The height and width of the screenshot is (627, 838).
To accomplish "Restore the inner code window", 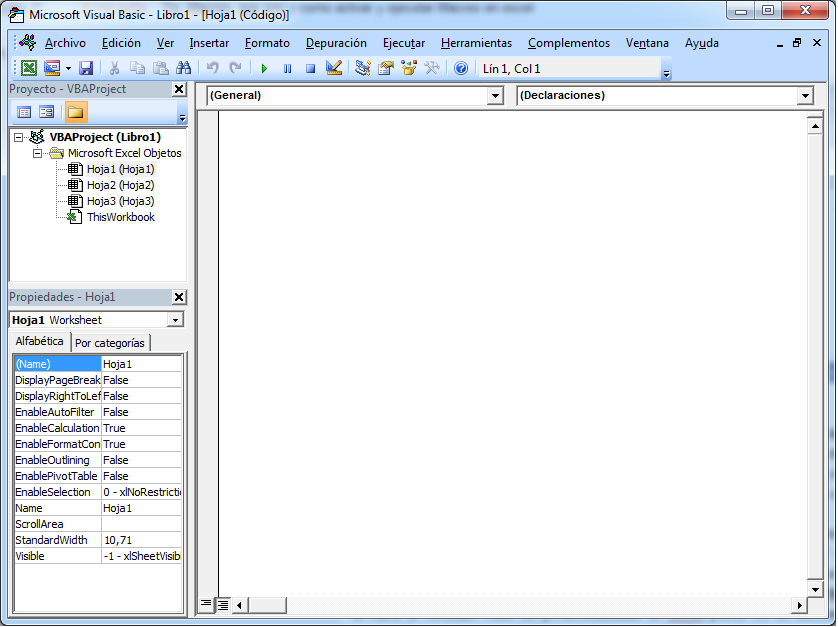I will (797, 43).
